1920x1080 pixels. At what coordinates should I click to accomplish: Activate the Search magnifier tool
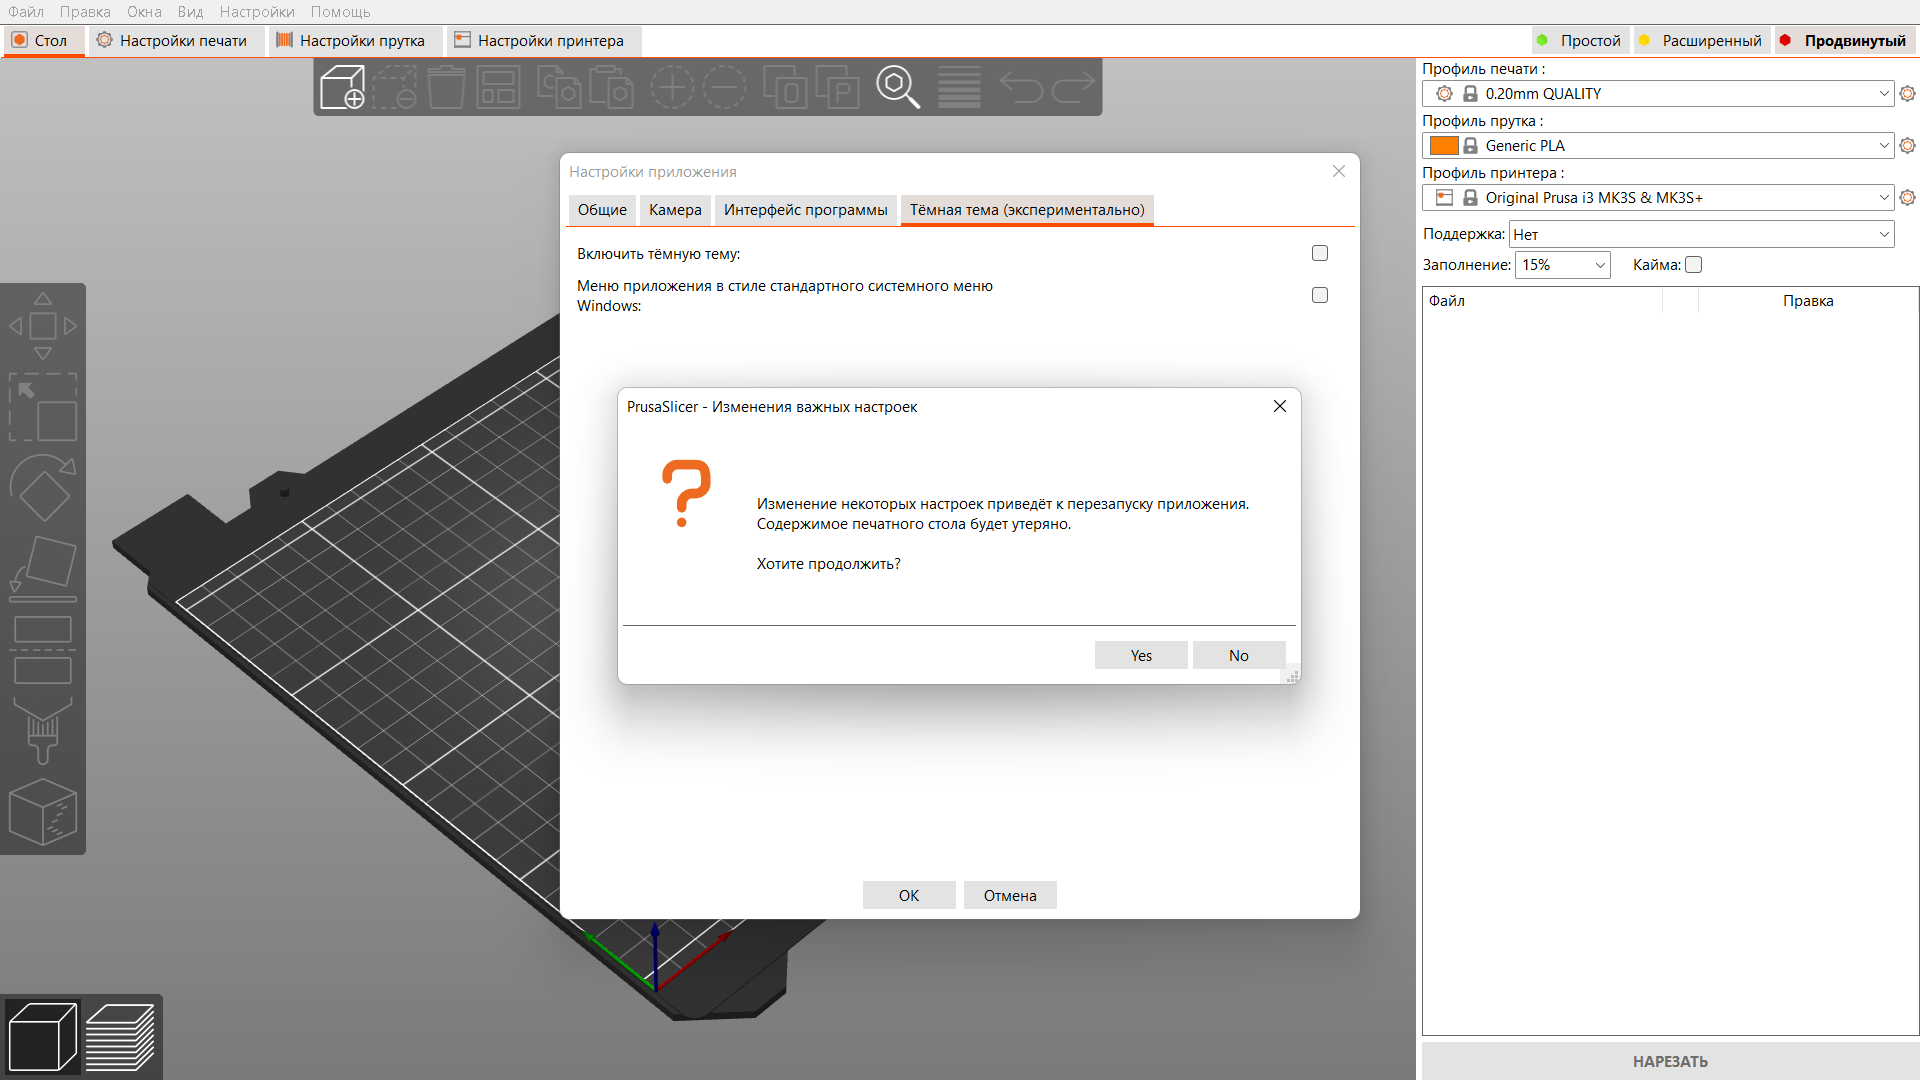[897, 87]
